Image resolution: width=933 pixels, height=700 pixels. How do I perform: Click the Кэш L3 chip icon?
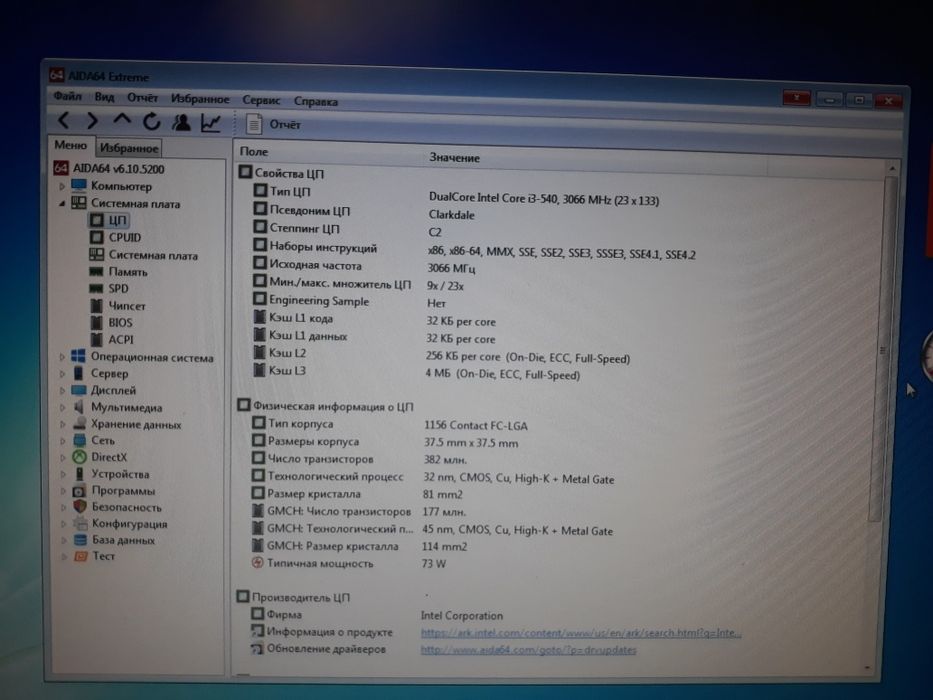point(259,370)
